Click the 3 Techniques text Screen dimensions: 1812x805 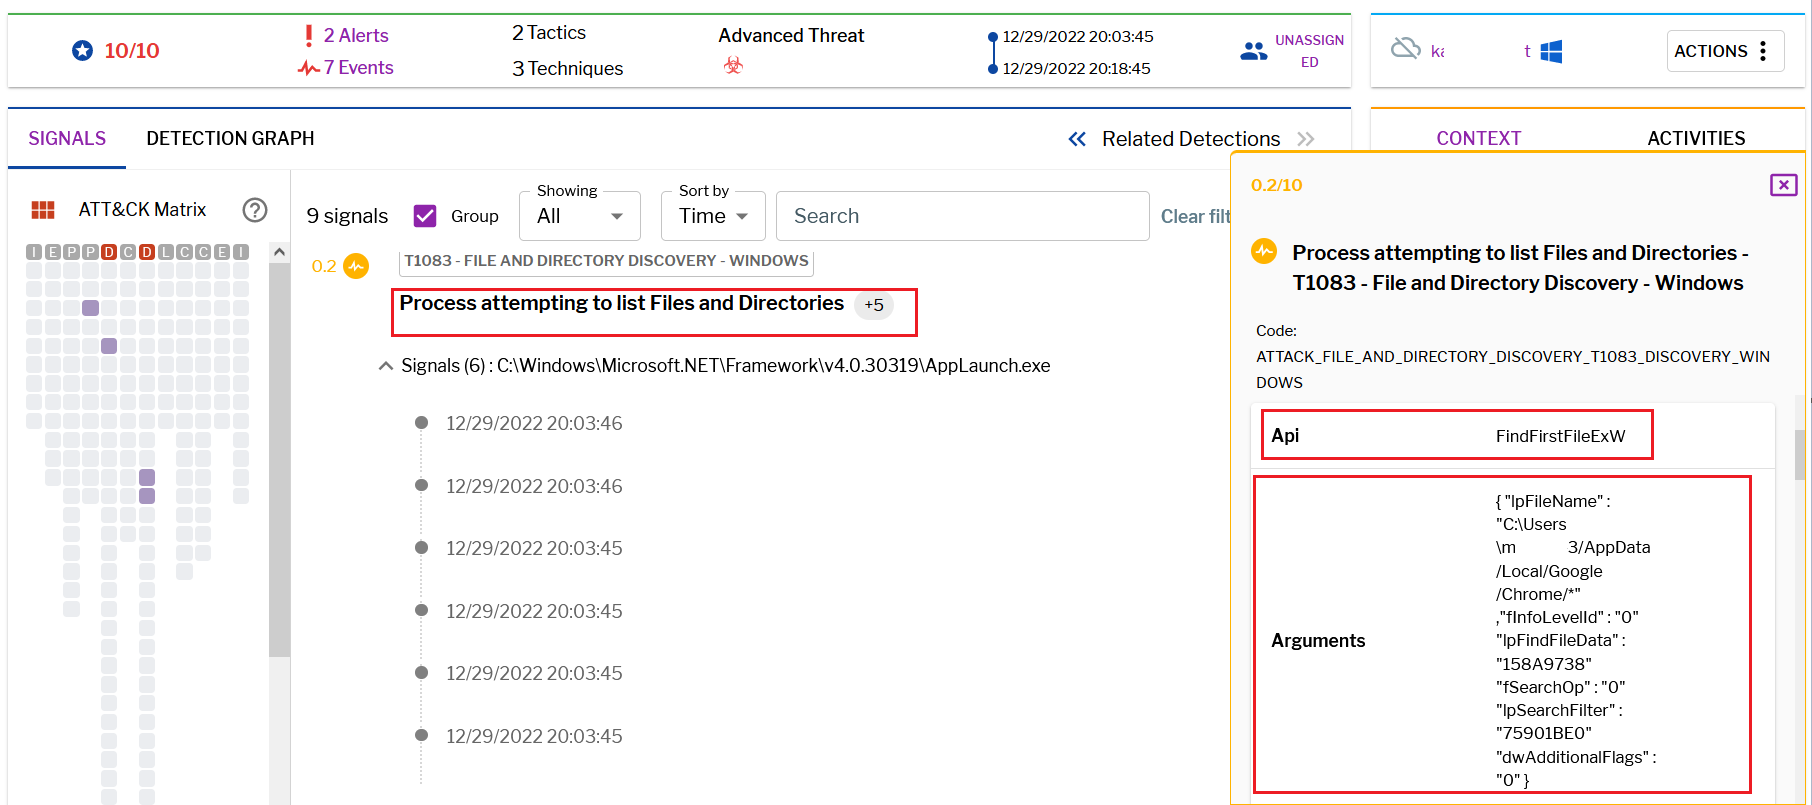[568, 68]
